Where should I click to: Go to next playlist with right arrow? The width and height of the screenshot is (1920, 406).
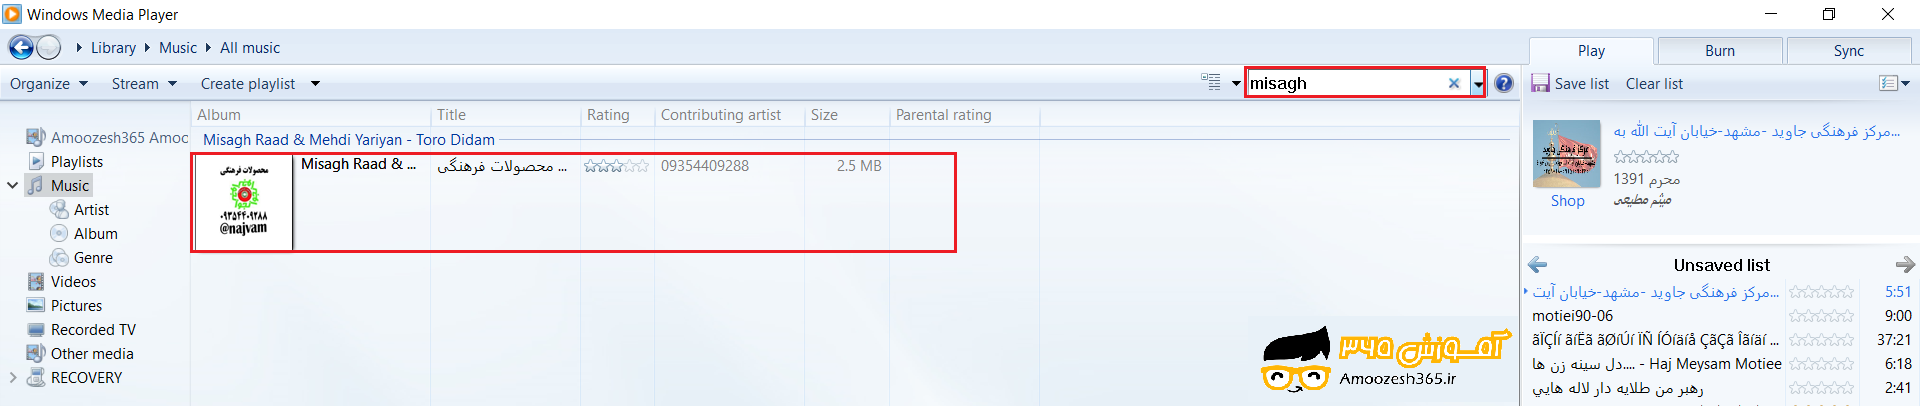coord(1905,264)
